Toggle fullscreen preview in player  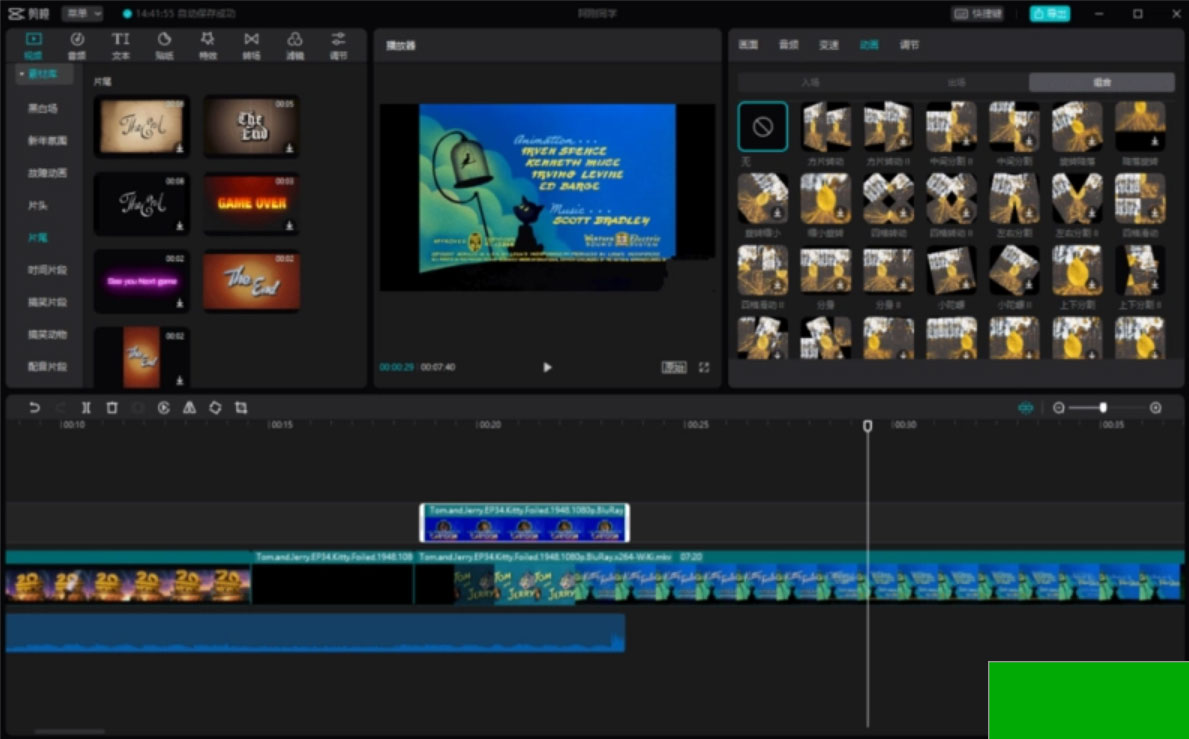click(704, 368)
